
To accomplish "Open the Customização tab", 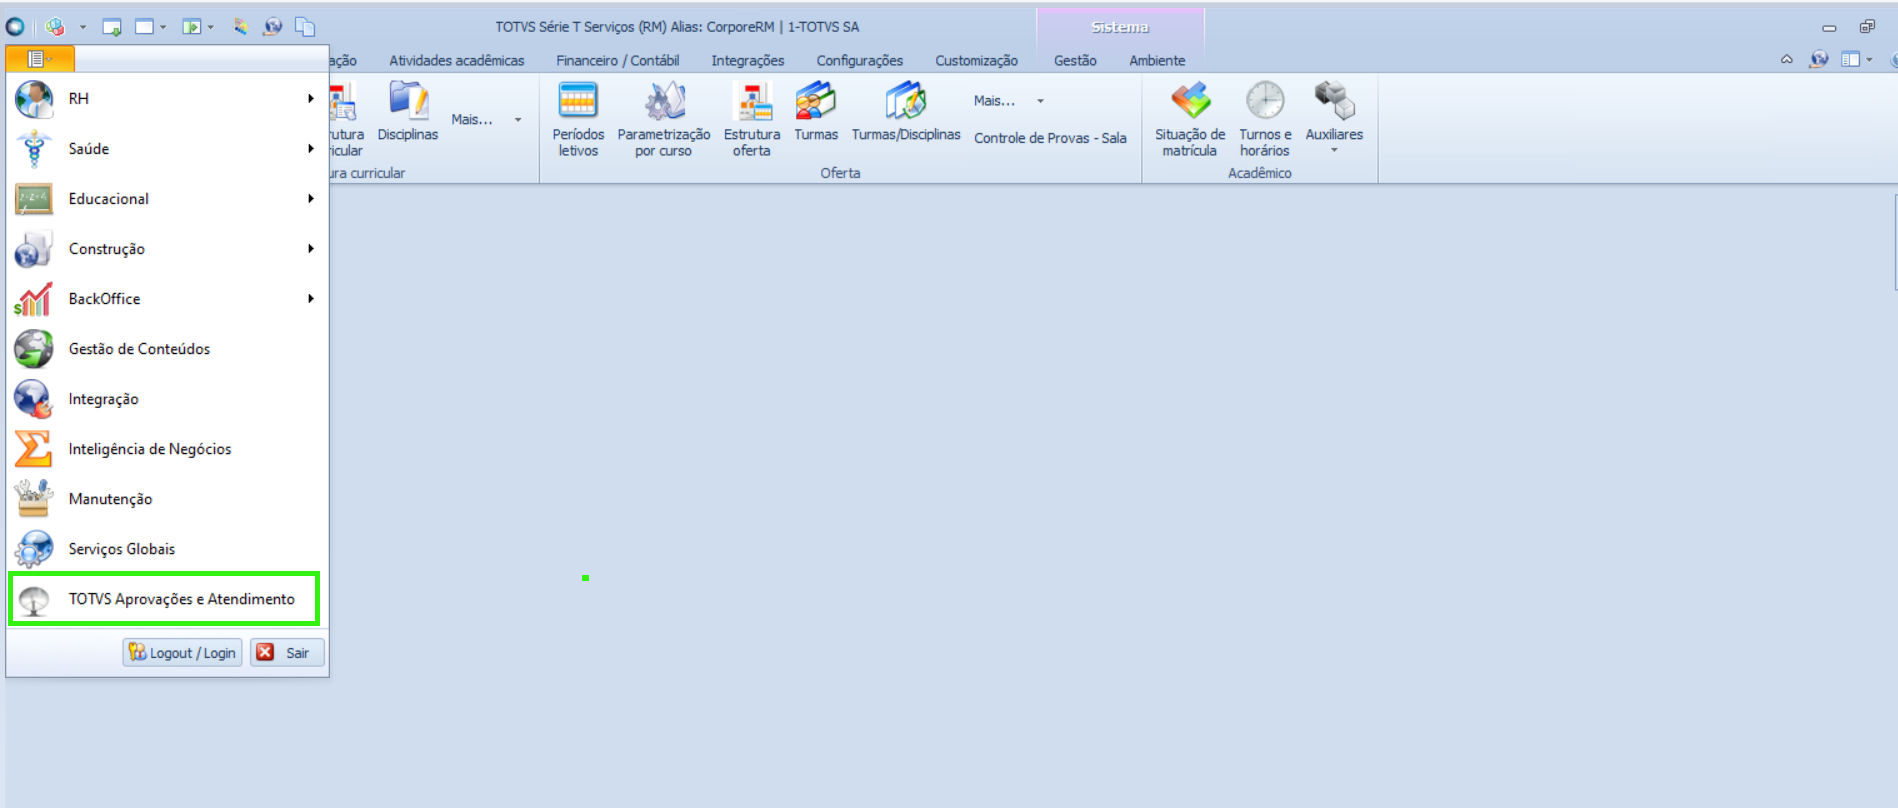I will (977, 61).
